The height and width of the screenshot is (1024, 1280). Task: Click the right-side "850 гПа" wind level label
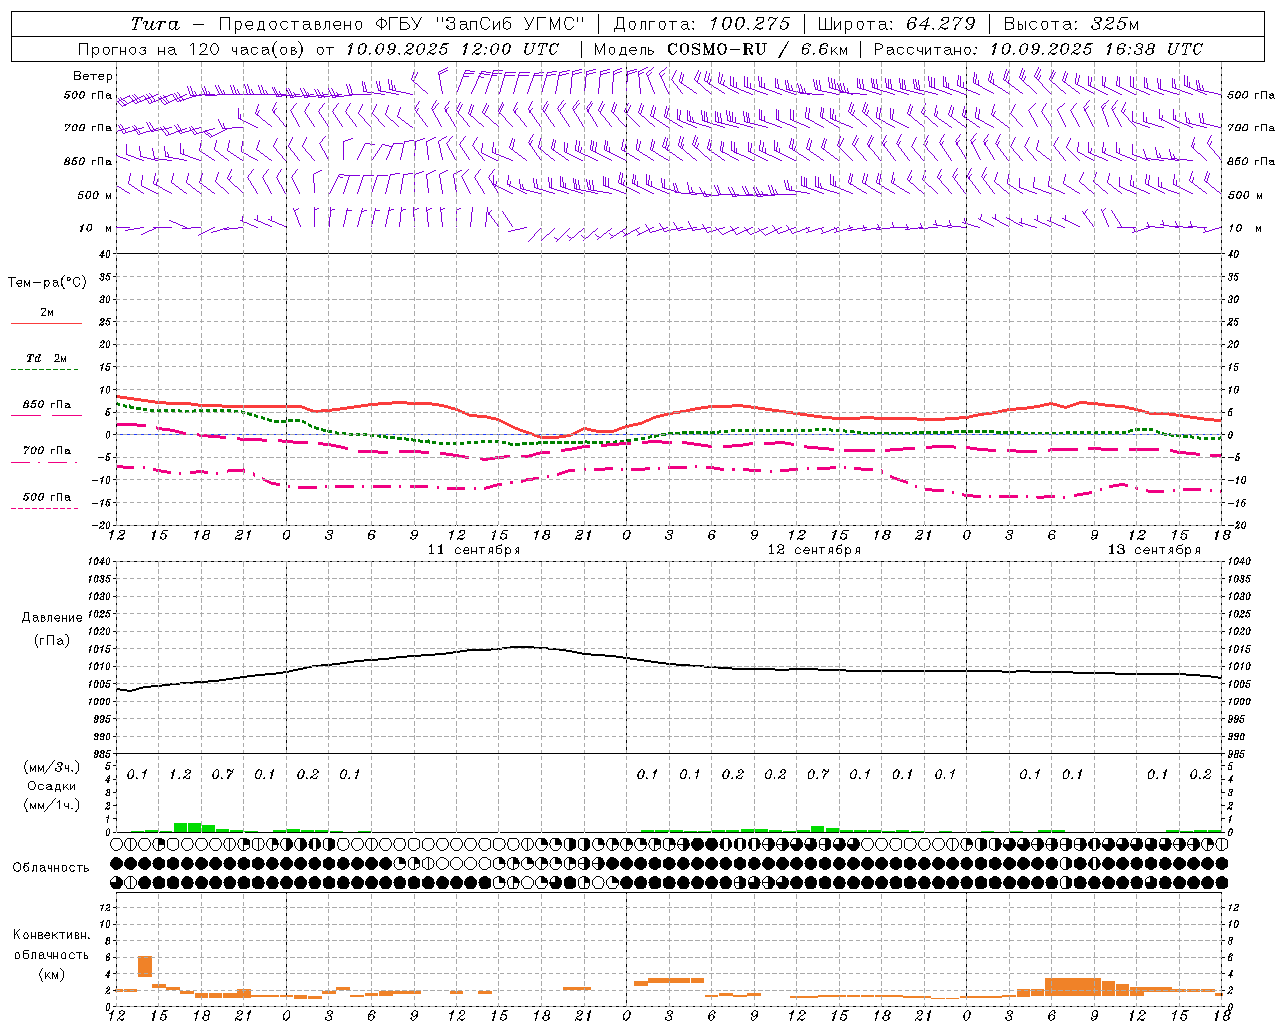click(1251, 161)
